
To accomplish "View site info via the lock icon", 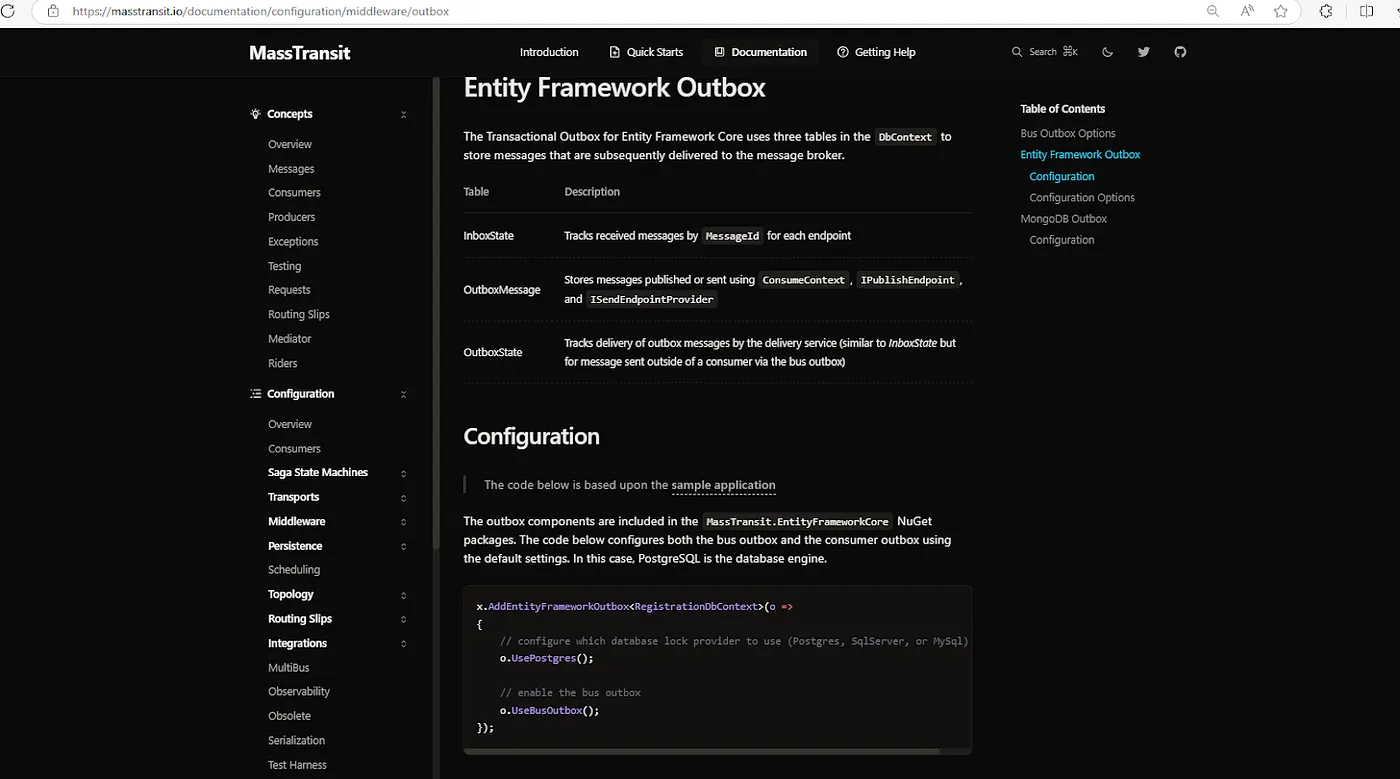I will click(x=53, y=11).
